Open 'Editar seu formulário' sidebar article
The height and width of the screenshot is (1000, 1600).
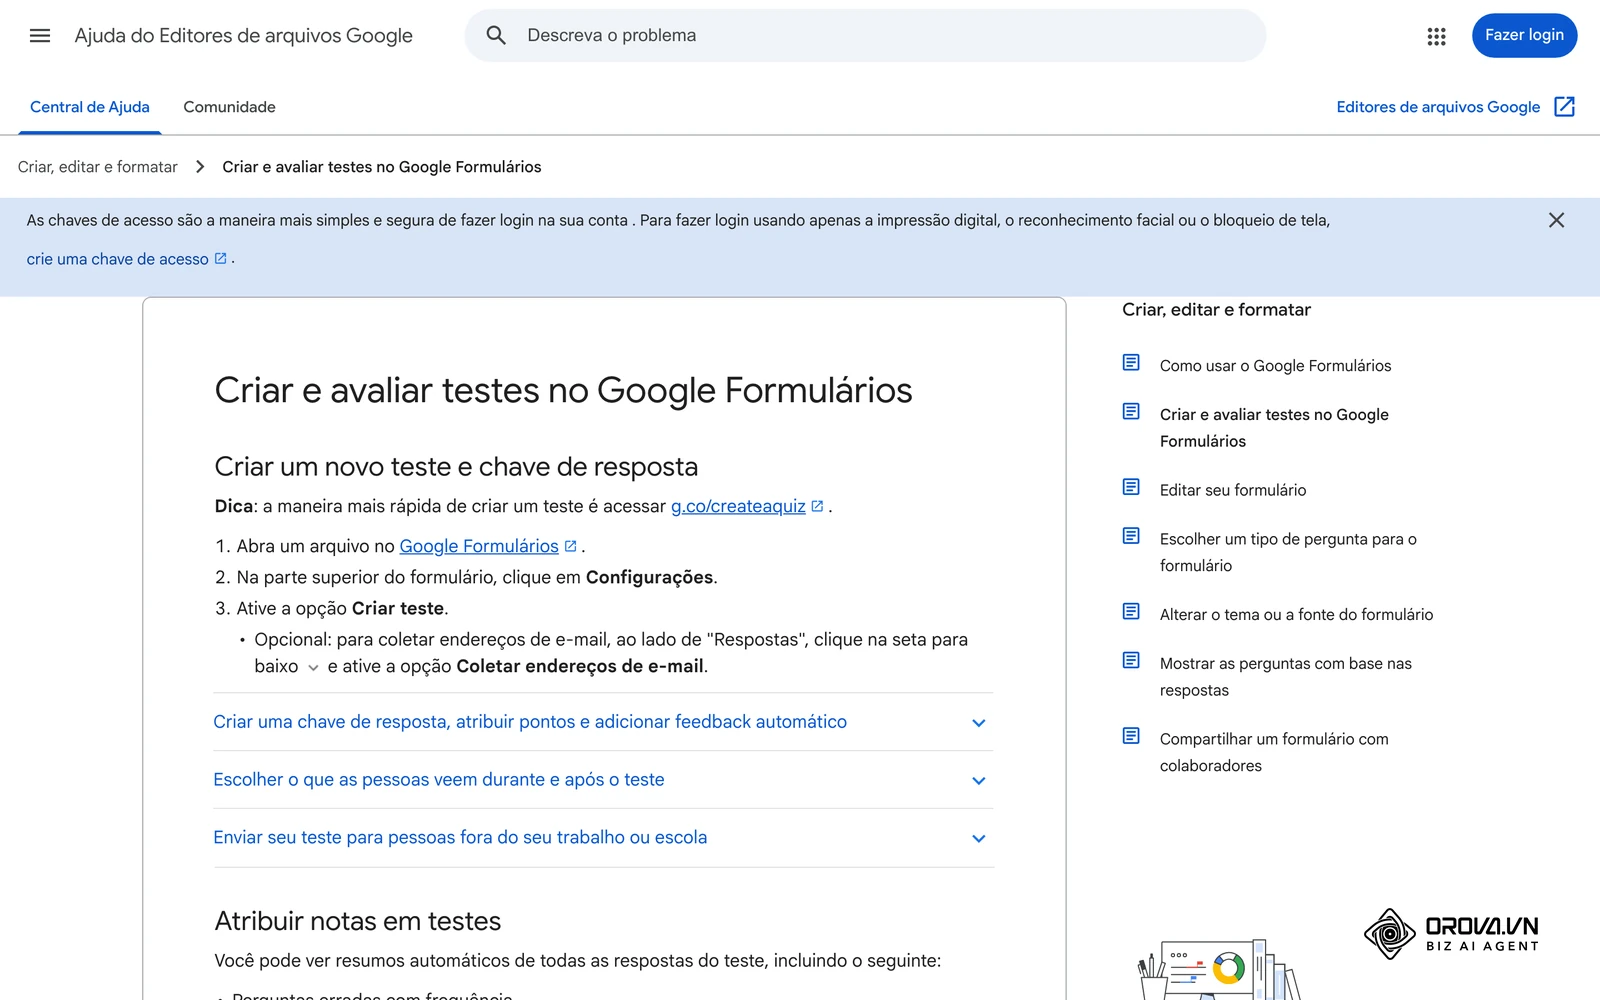(x=1233, y=490)
